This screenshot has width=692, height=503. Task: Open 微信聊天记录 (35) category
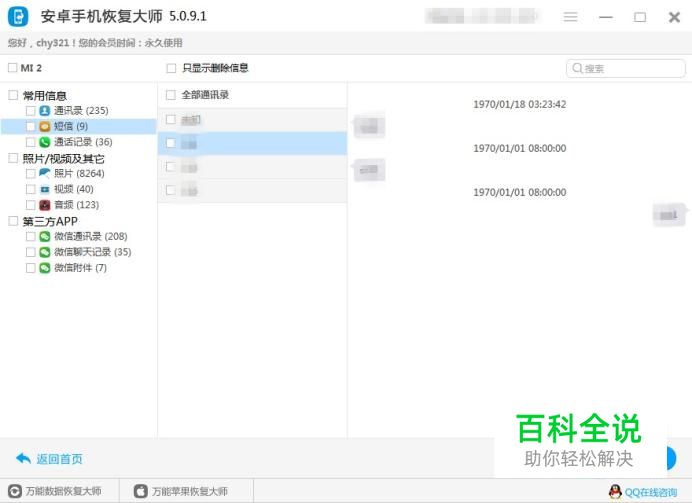click(92, 252)
